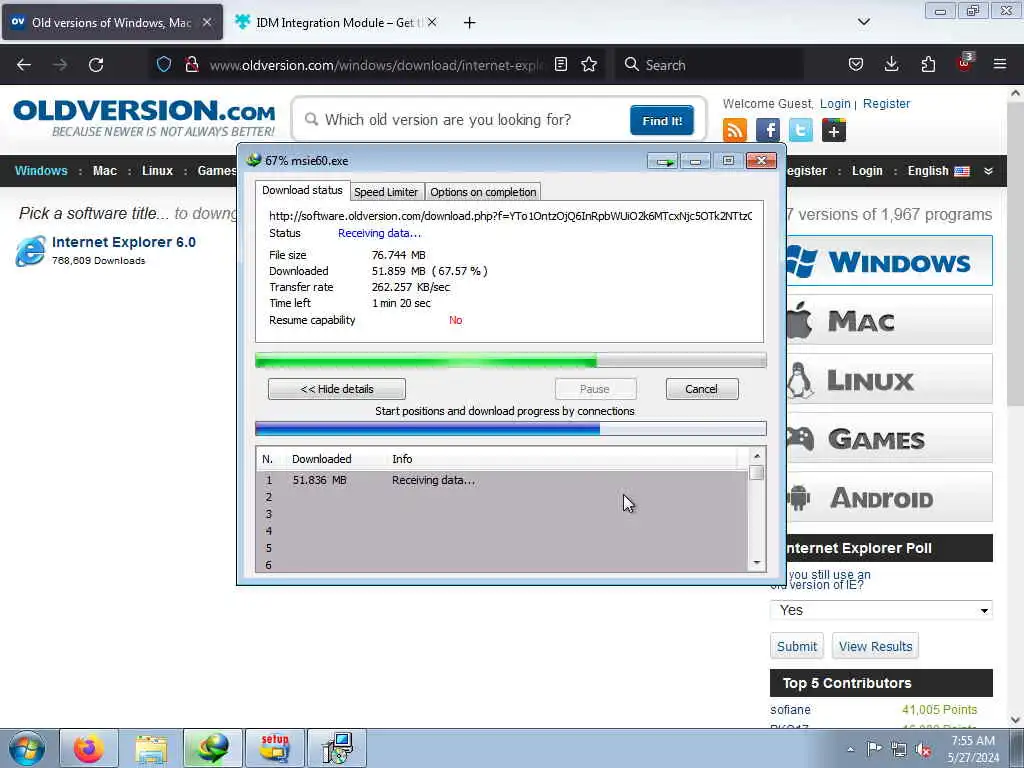Go back using the browser back arrow
Image resolution: width=1024 pixels, height=768 pixels.
(24, 65)
